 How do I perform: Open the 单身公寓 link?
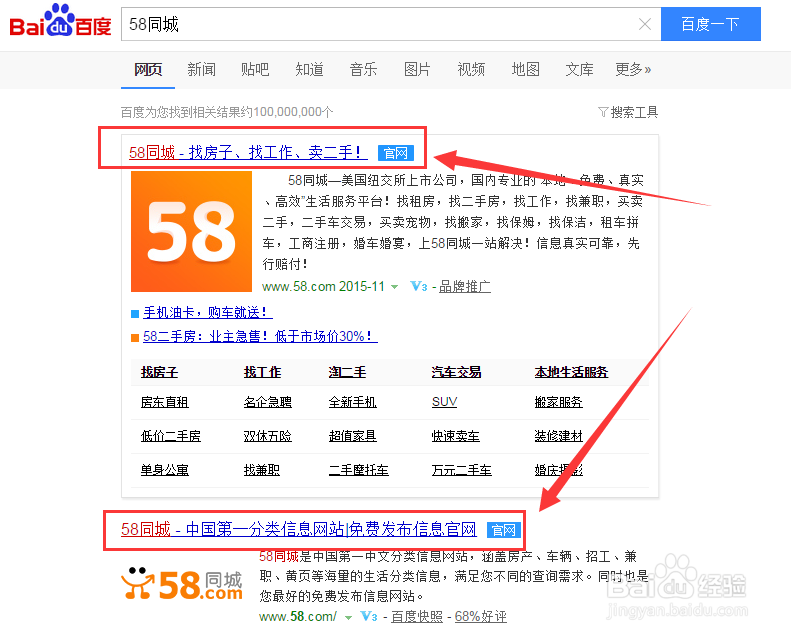(164, 470)
